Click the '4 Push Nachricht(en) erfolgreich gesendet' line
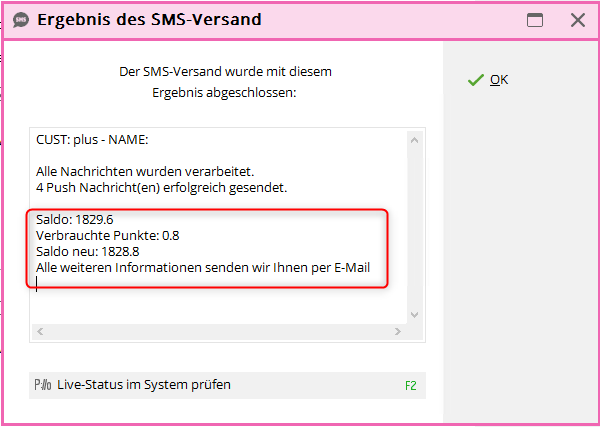 161,188
